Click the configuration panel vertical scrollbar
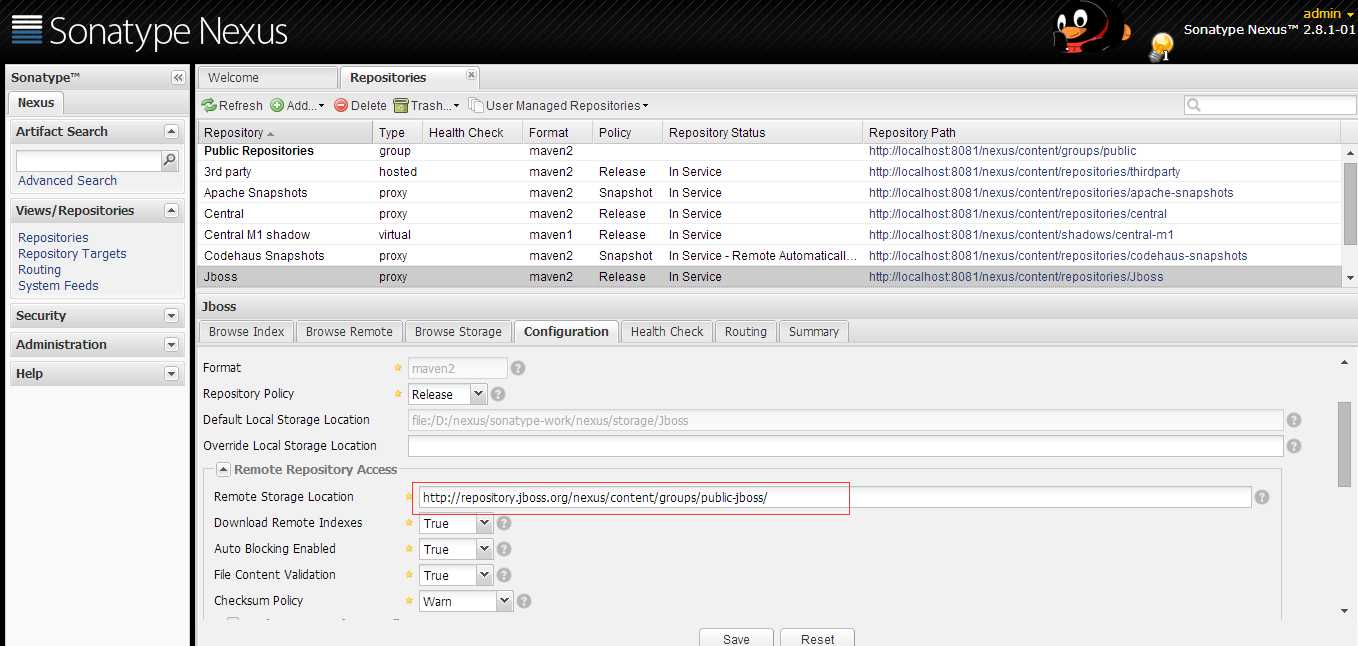 coord(1345,445)
